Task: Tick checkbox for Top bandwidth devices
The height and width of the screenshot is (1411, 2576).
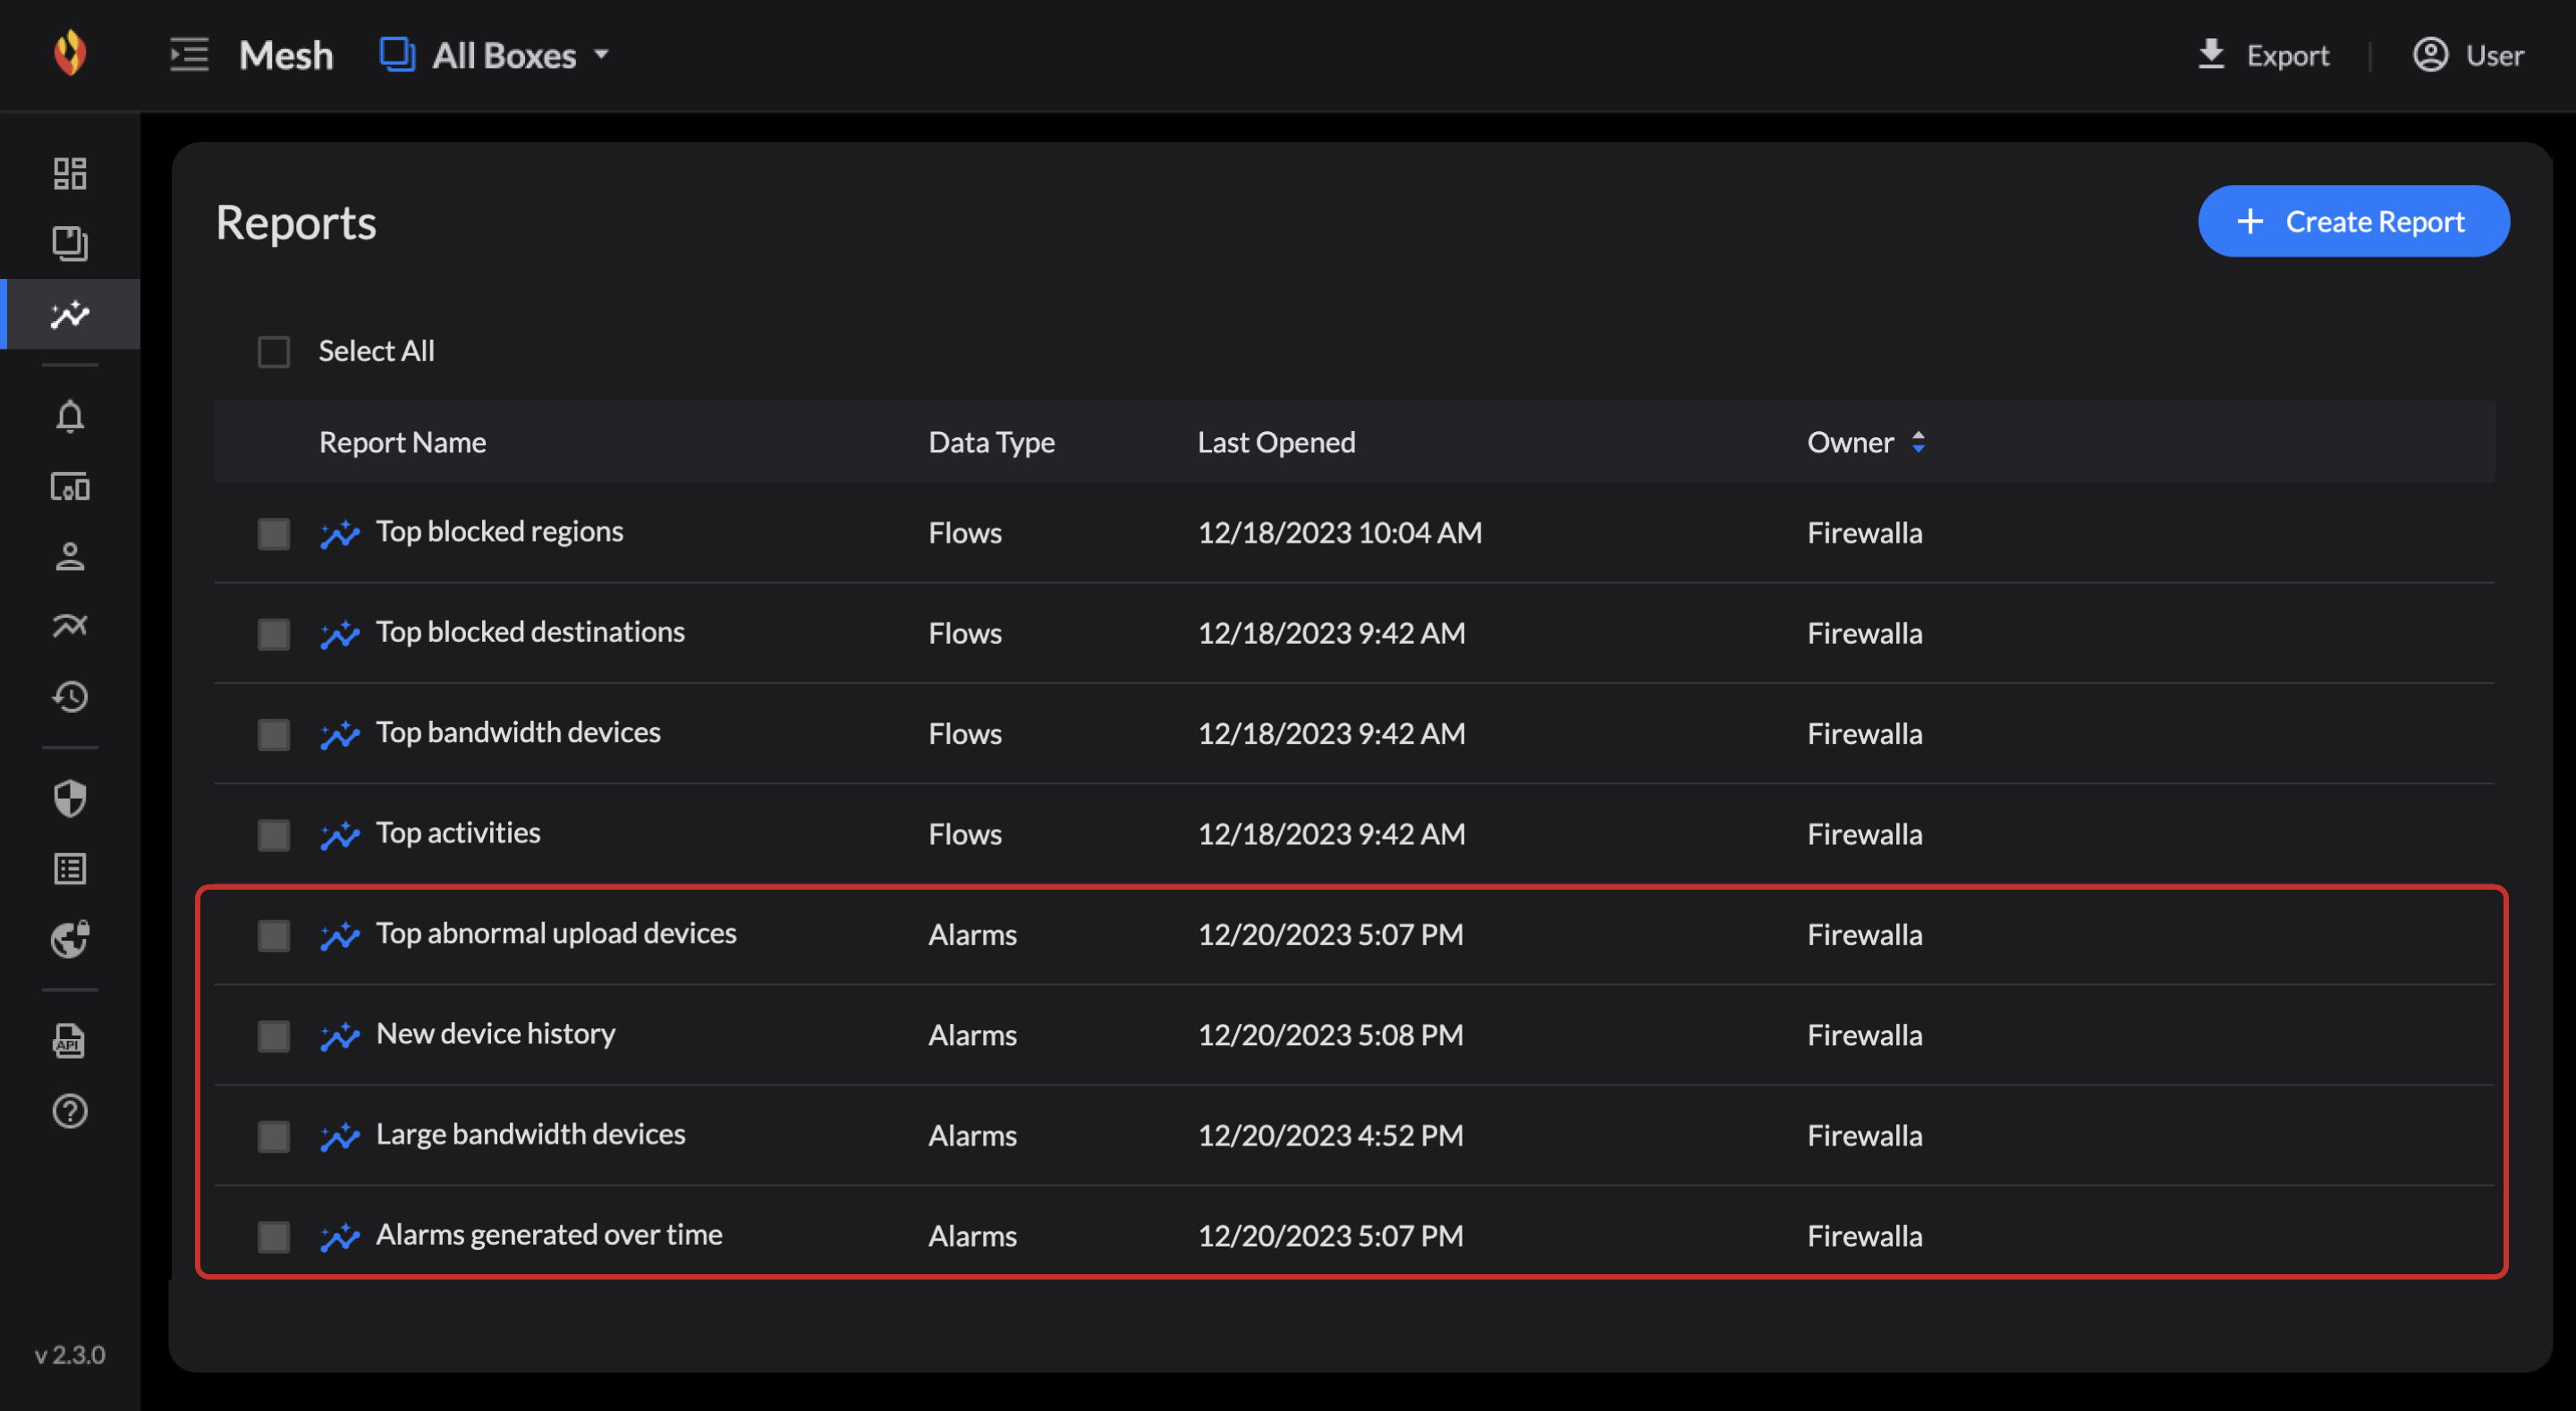Action: [x=274, y=735]
